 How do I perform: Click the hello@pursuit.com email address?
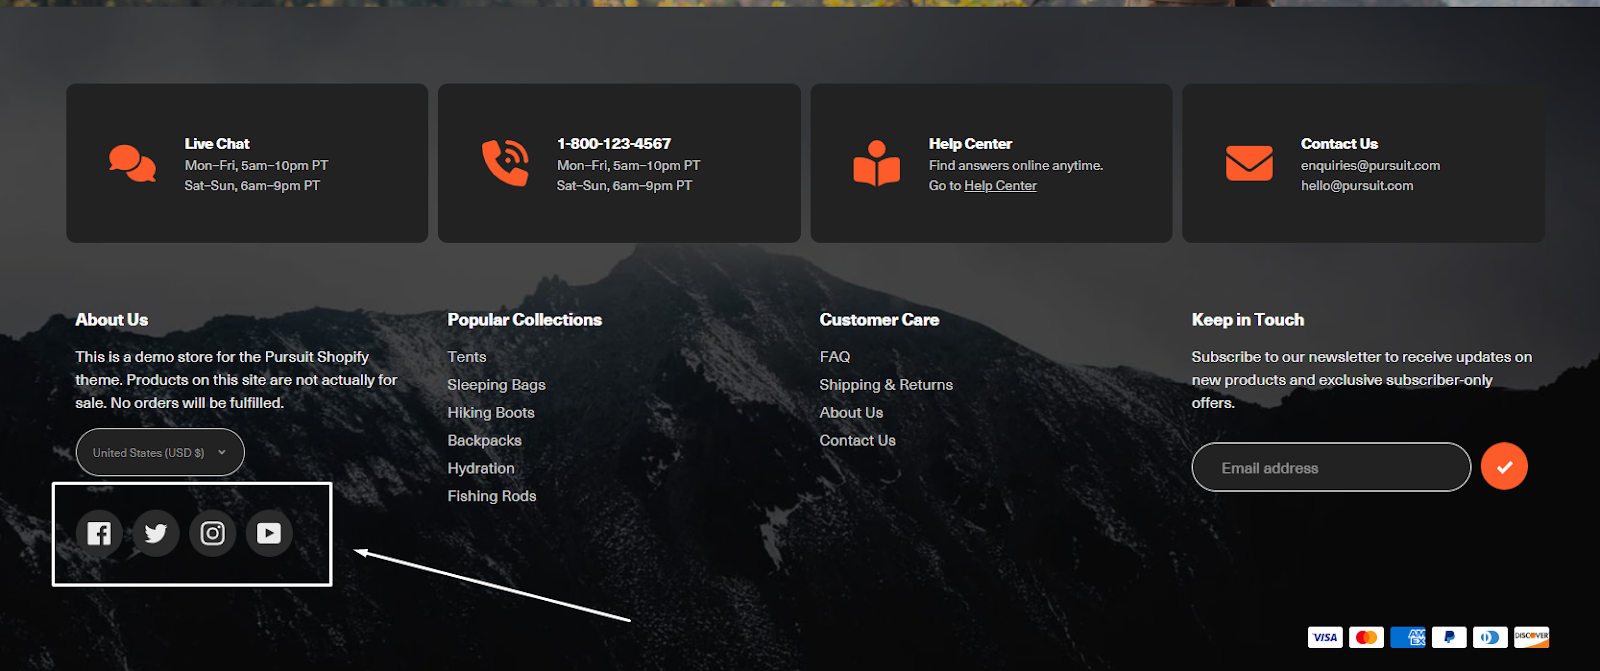[x=1357, y=186]
